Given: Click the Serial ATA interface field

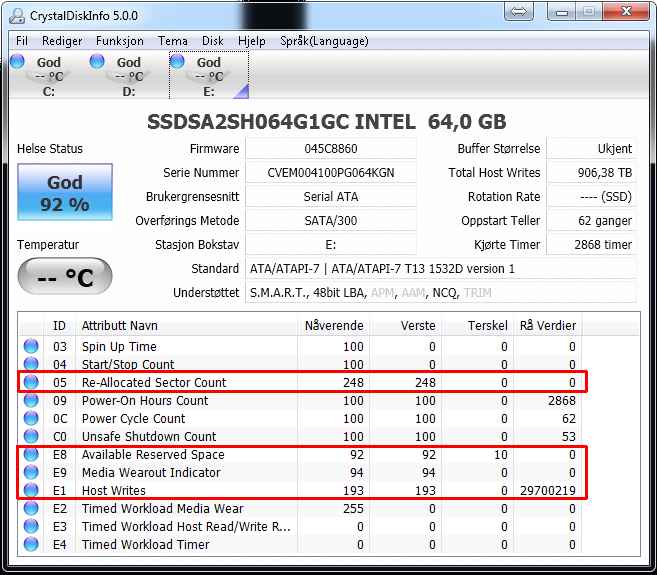Looking at the screenshot, I should point(331,197).
